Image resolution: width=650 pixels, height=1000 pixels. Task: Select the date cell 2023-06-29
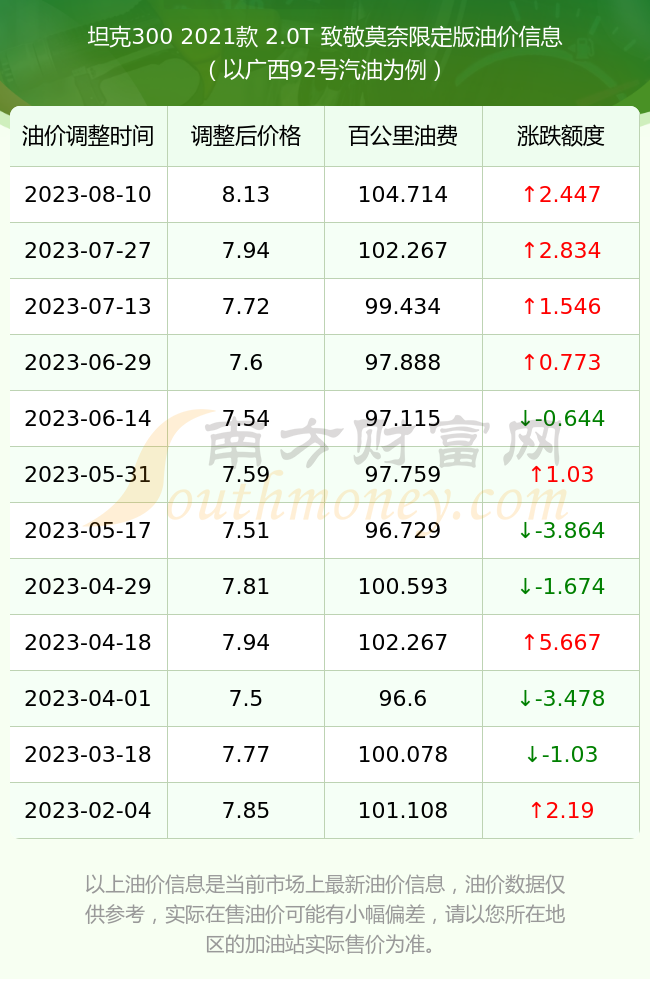pyautogui.click(x=88, y=363)
